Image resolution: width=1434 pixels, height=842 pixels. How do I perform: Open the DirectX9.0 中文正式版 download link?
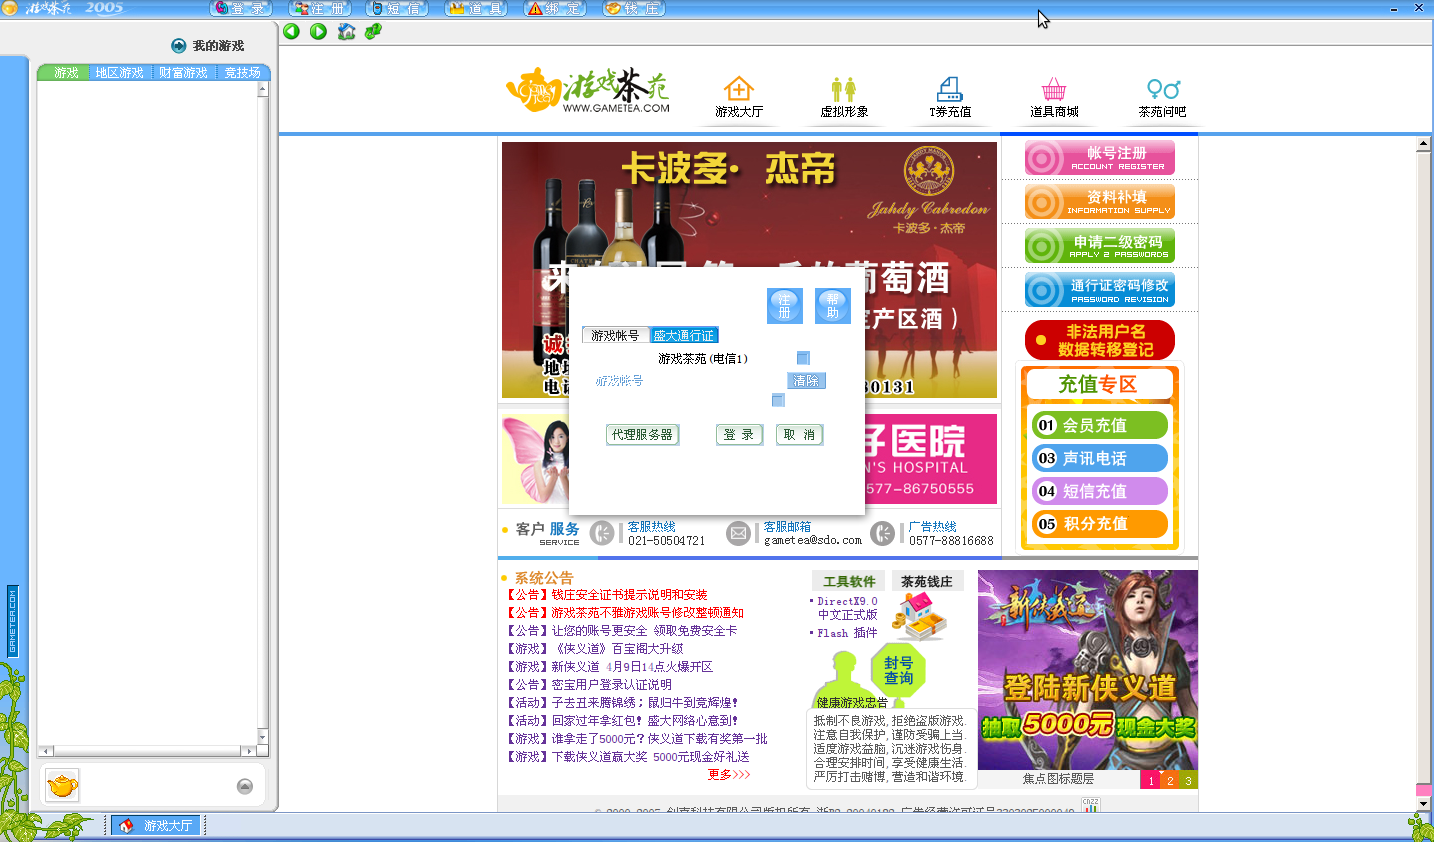(847, 608)
